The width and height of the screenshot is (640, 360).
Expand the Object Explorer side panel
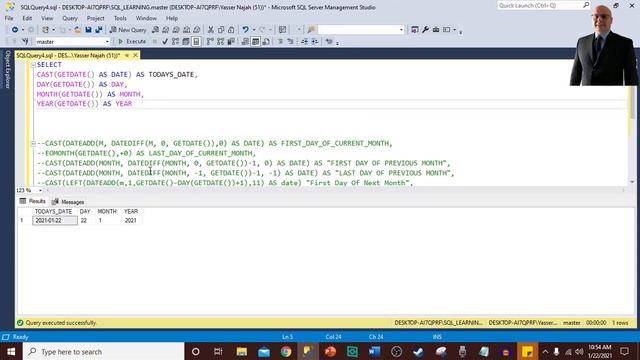[7, 69]
